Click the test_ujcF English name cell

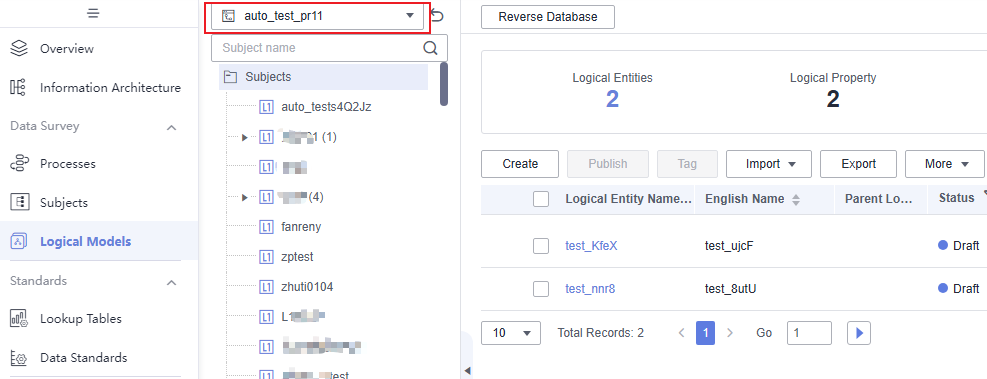[x=730, y=246]
